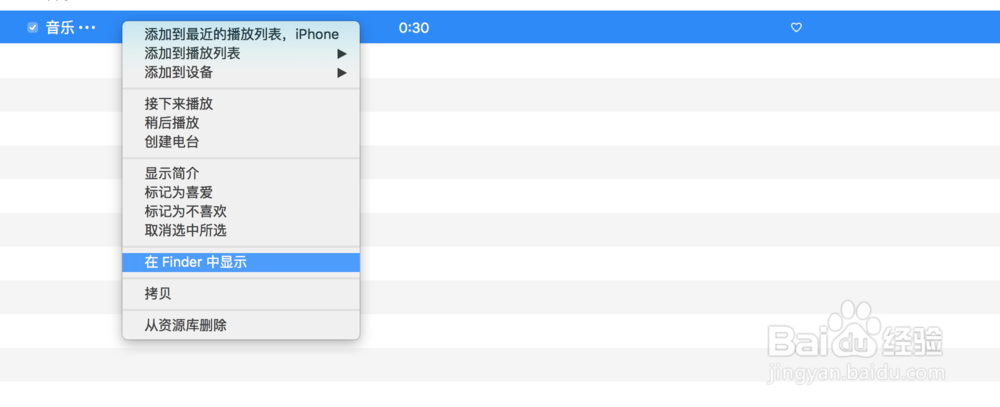Mark song with 标记为喜爱
Viewport: 1000px width, 407px height.
178,192
